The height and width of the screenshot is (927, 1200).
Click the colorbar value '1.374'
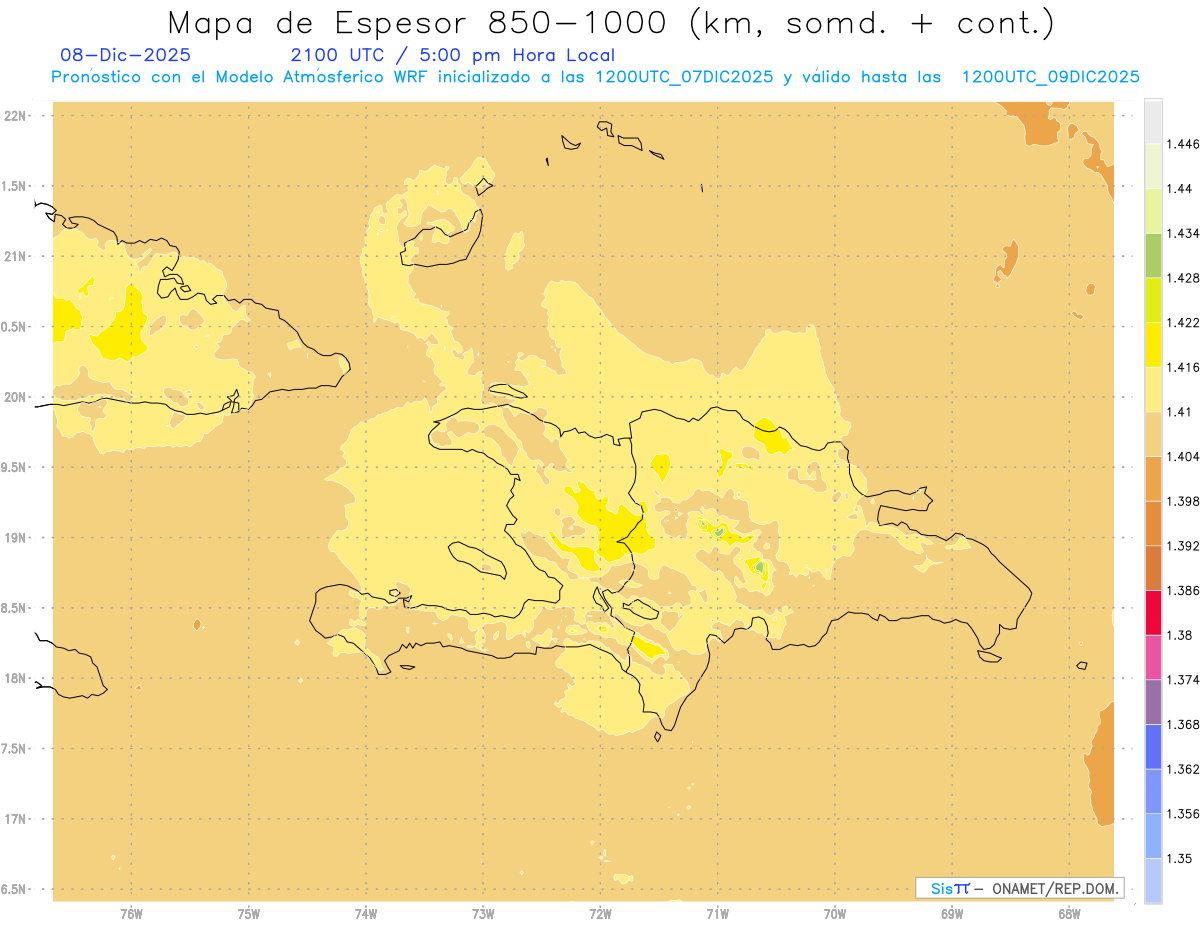pos(1184,680)
